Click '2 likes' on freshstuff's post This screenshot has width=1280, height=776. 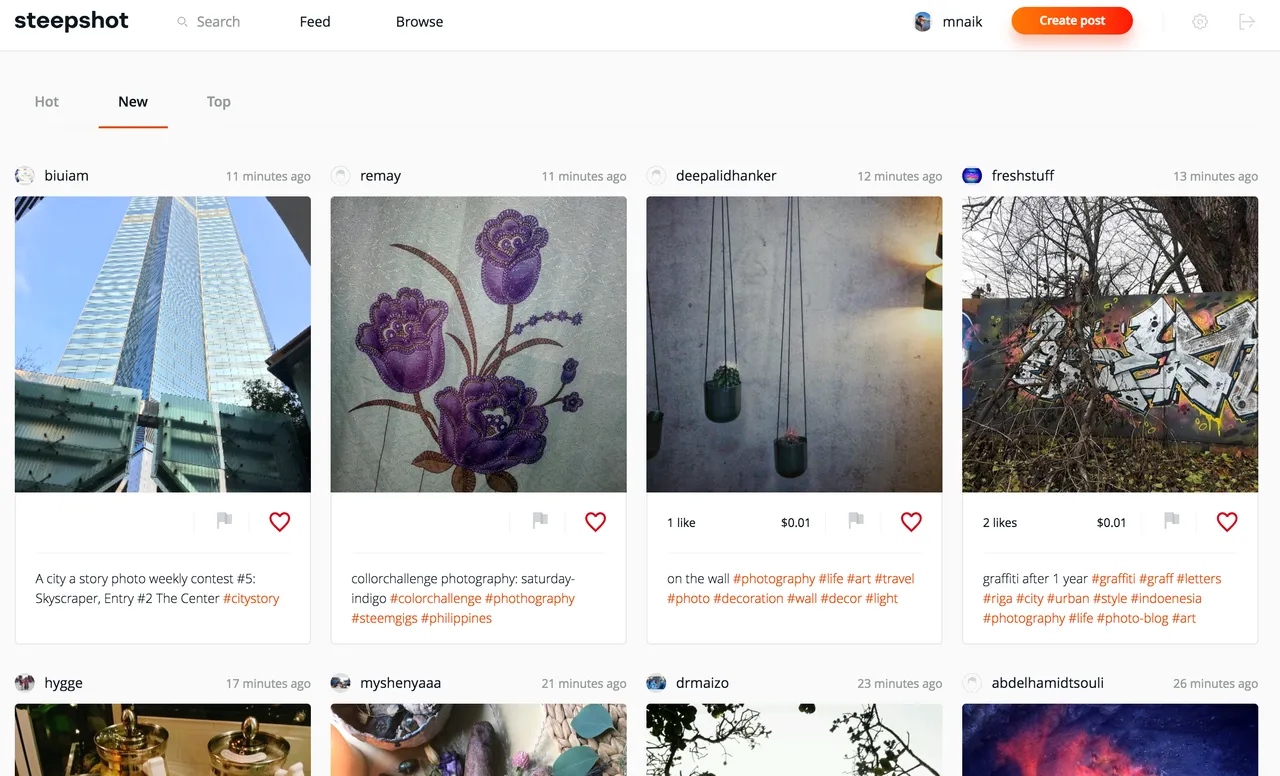click(x=1000, y=523)
